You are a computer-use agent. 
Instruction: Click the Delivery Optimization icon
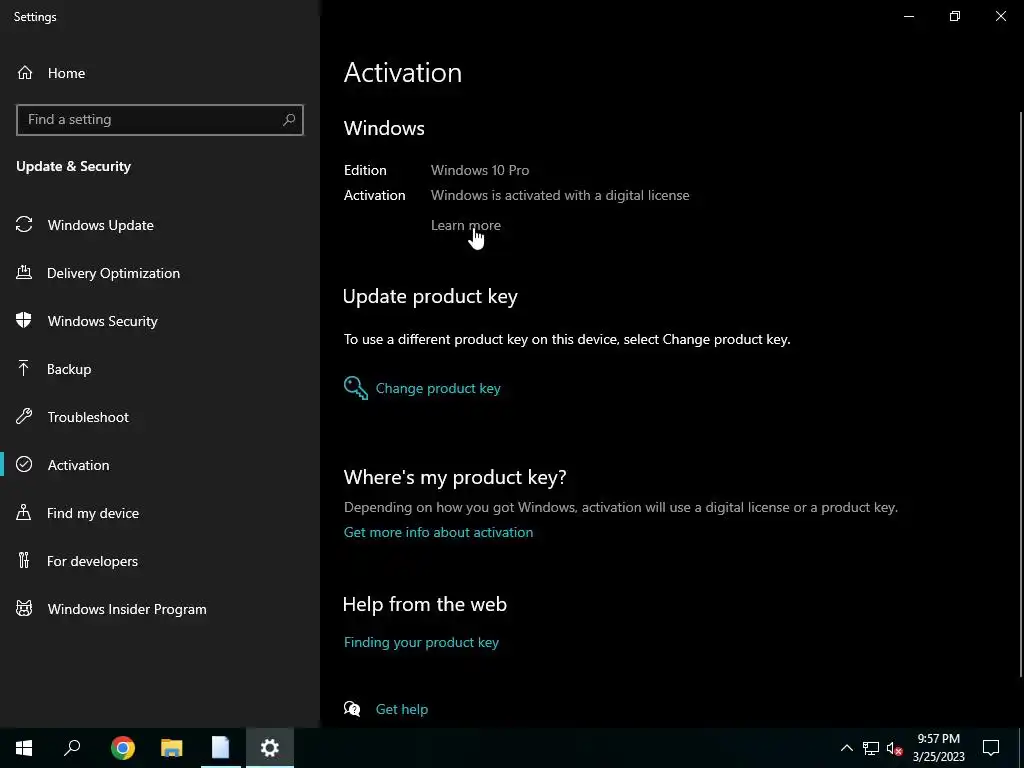point(24,273)
